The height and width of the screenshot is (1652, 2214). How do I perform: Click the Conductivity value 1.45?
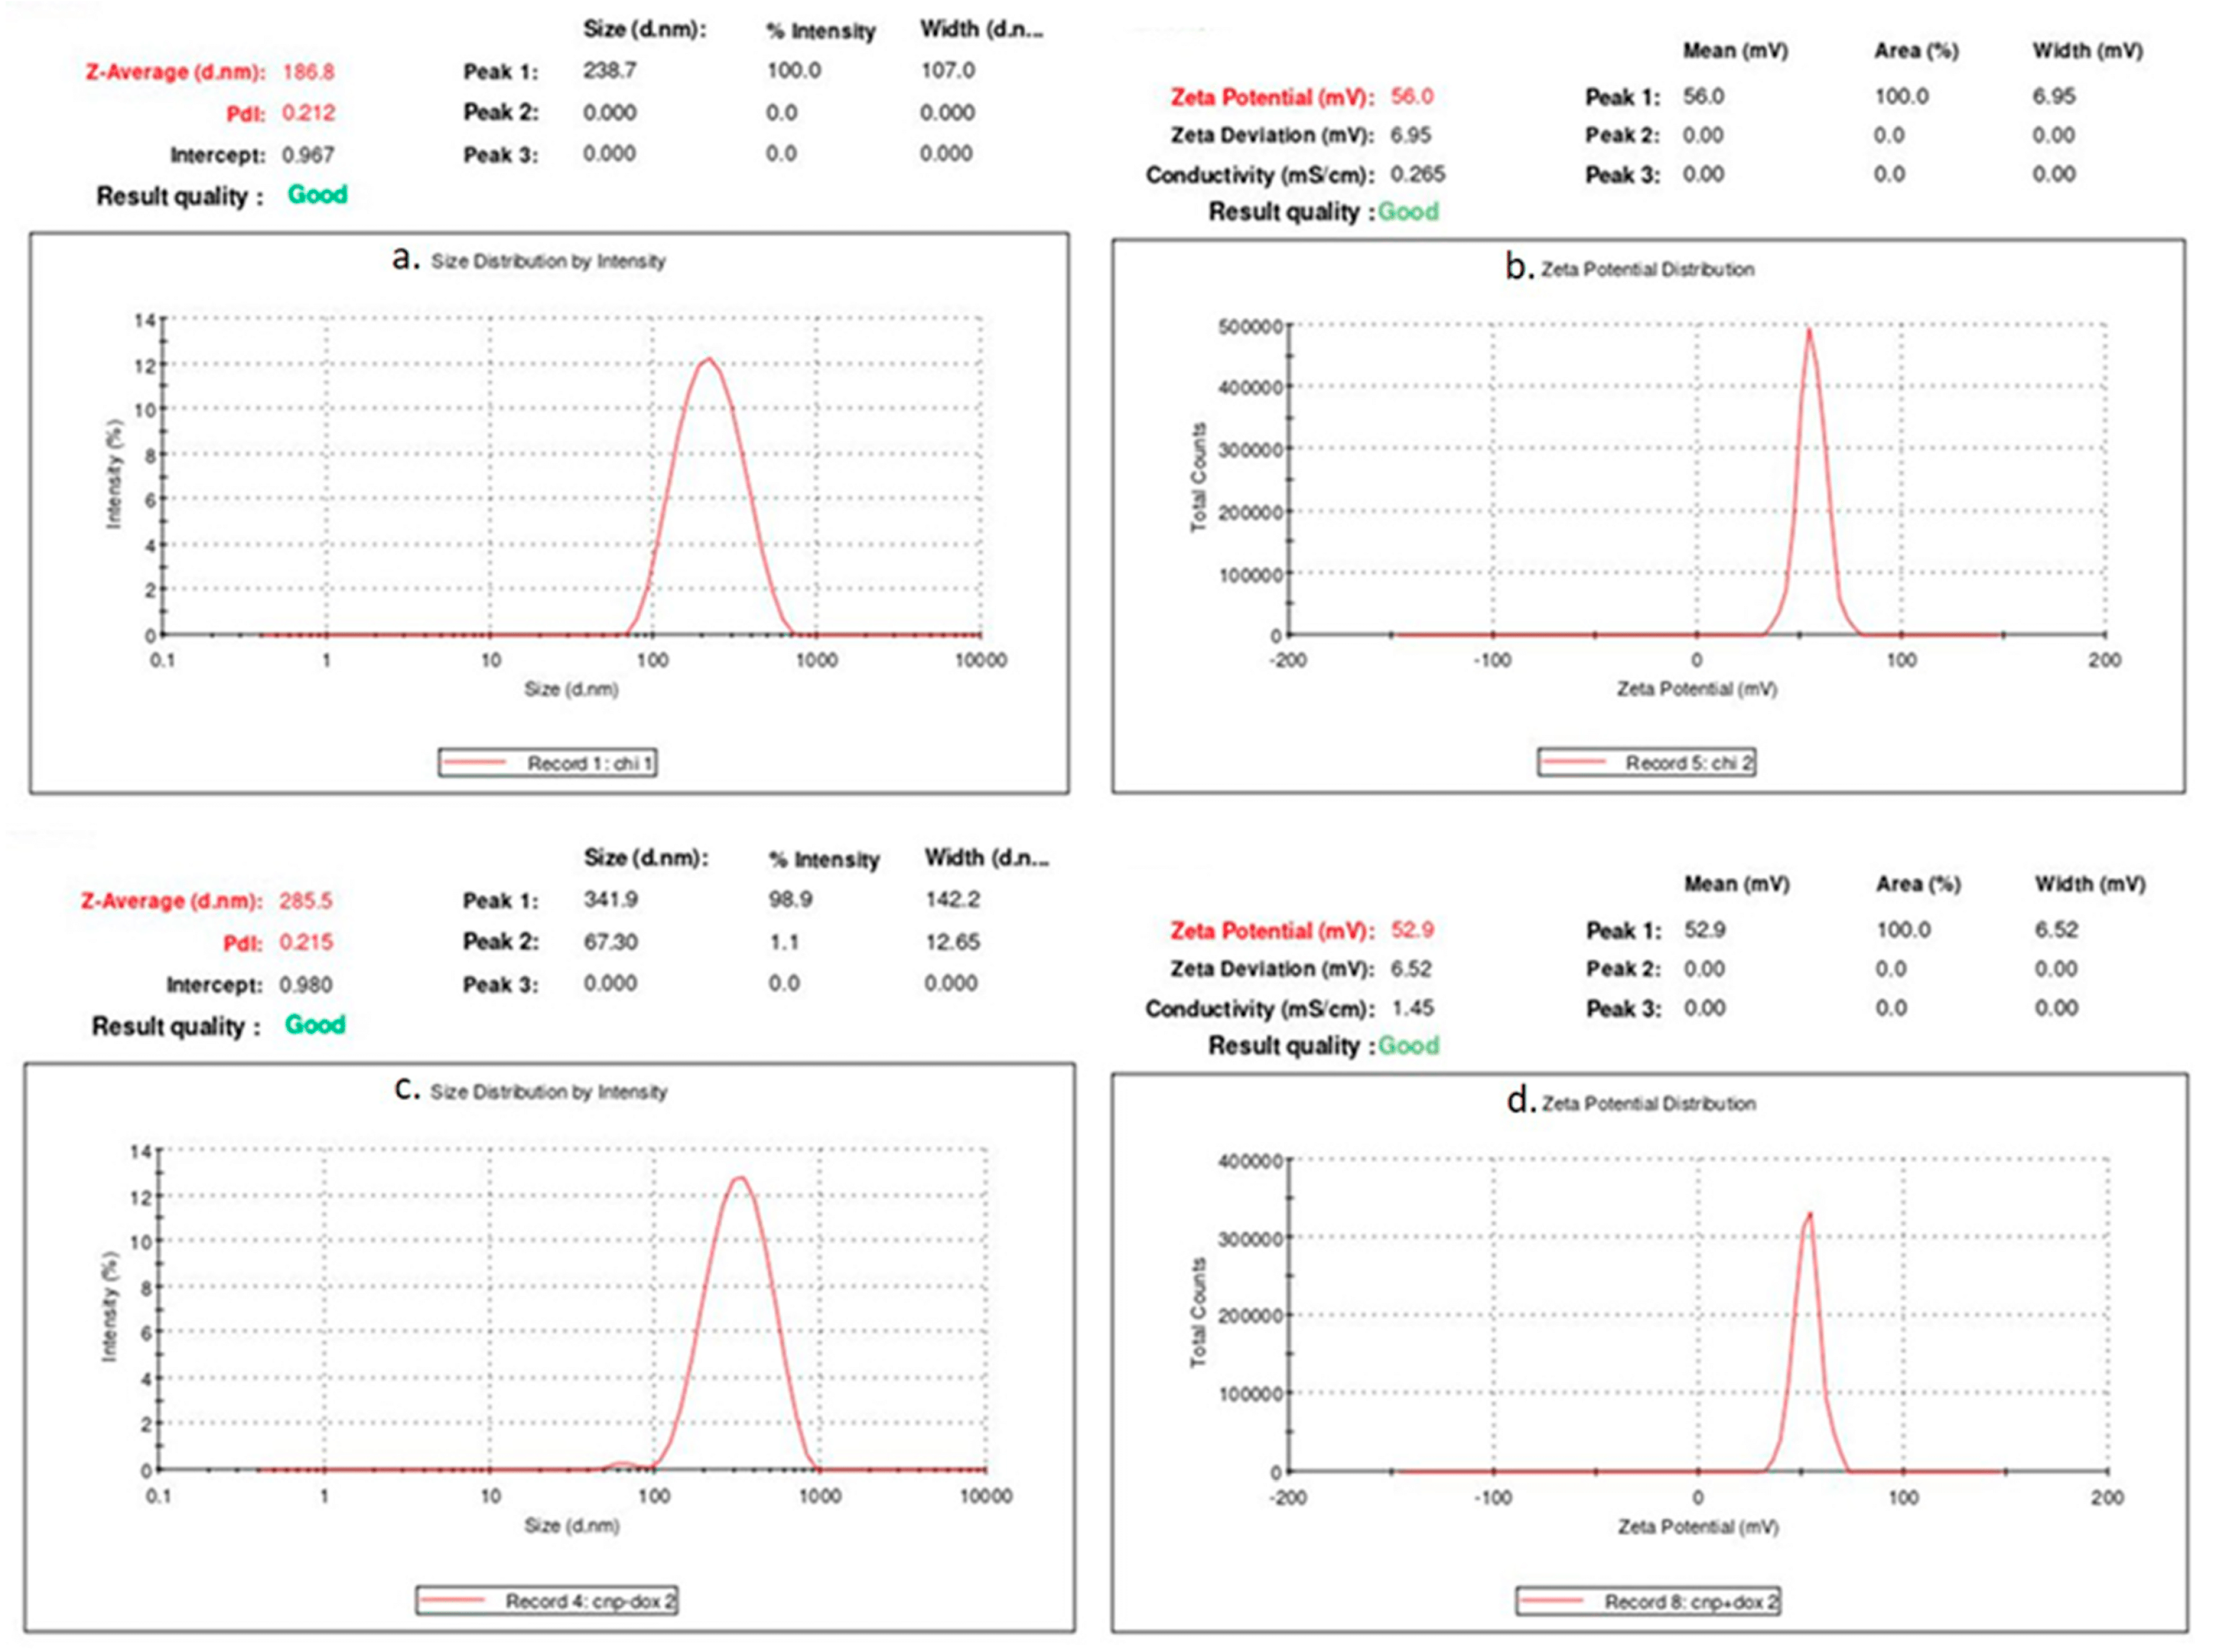click(x=1412, y=1008)
